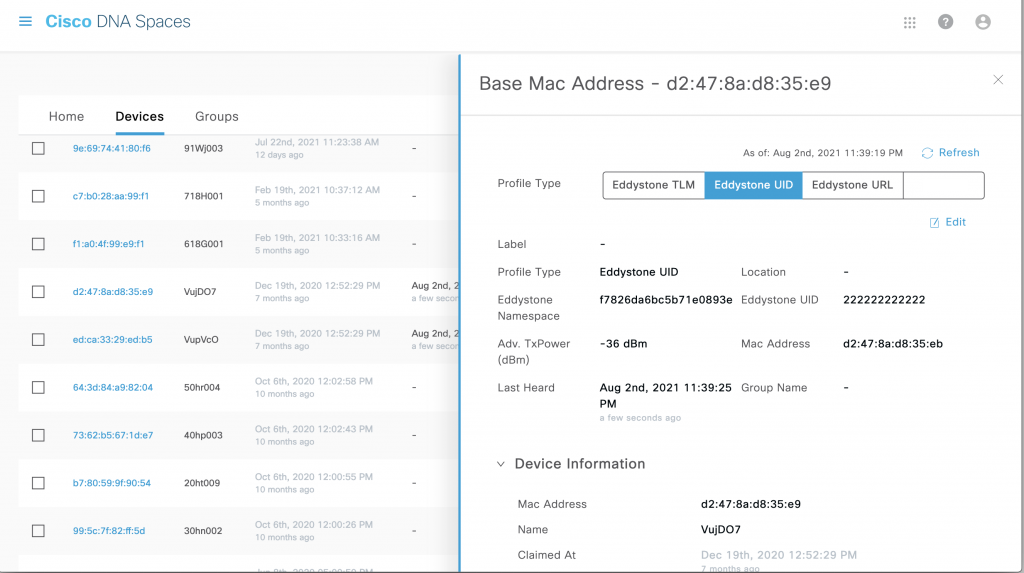The height and width of the screenshot is (573, 1024).
Task: Select the Eddystone TLM profile type
Action: coord(653,185)
